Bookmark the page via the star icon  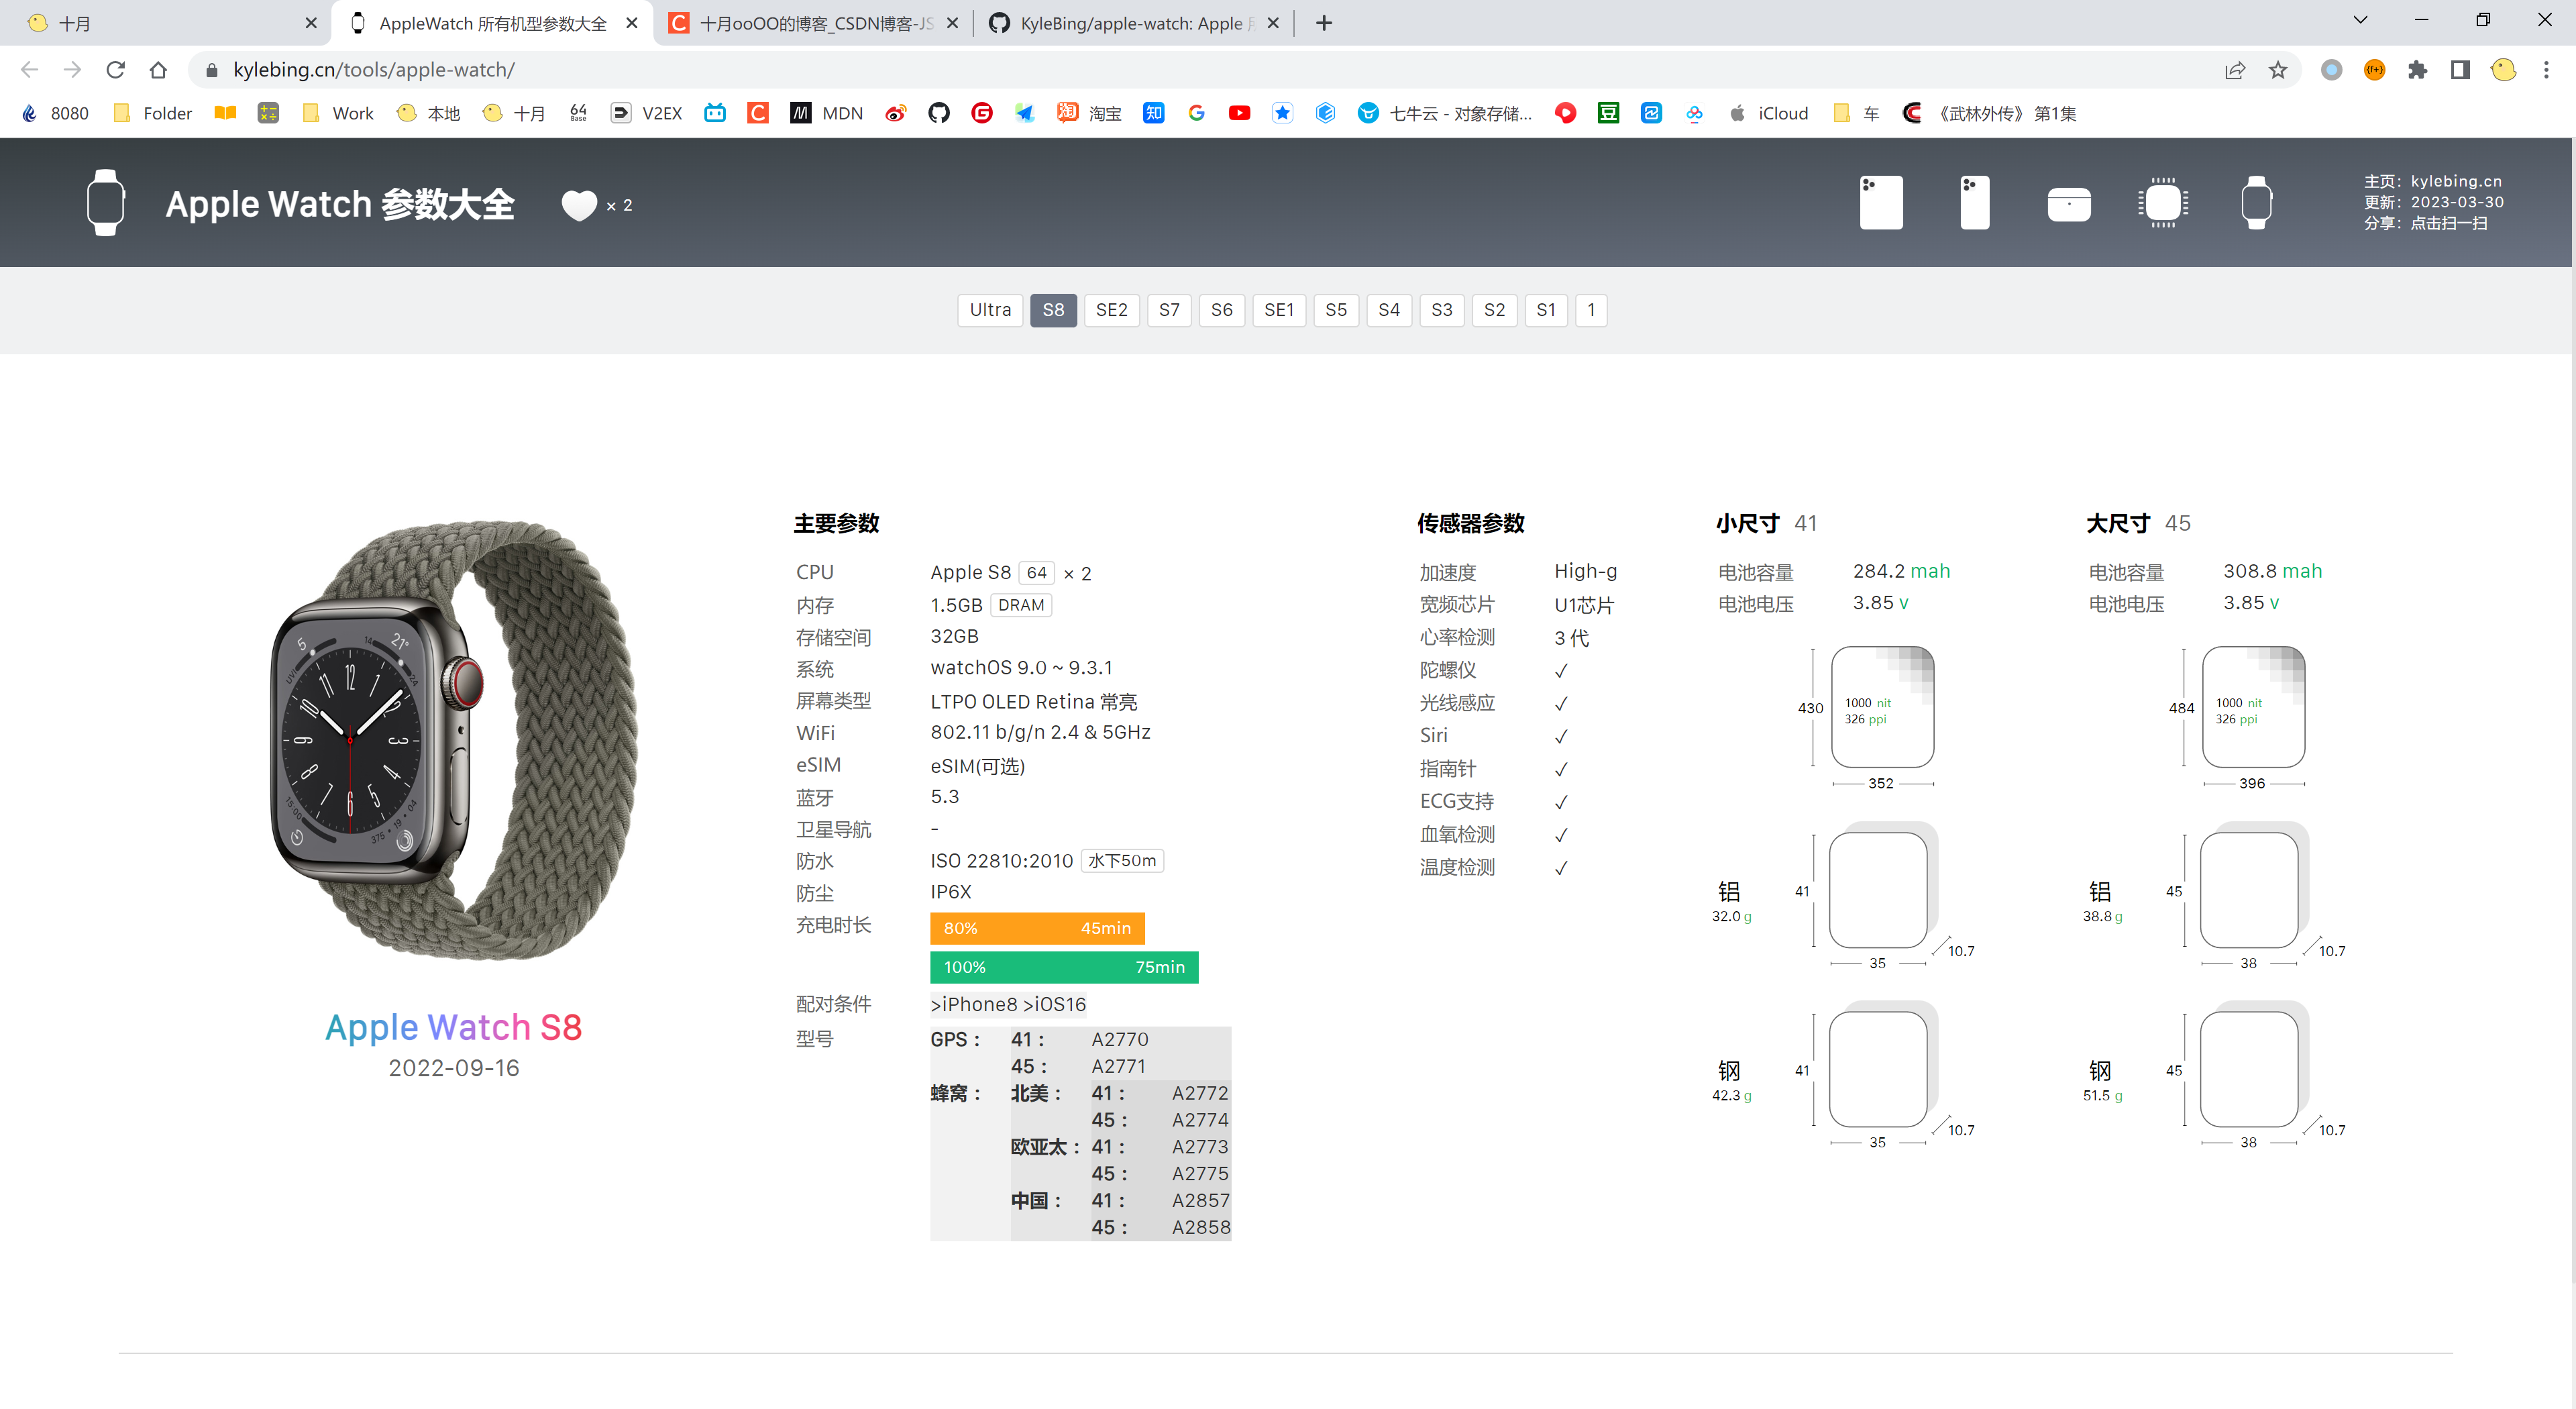pyautogui.click(x=2277, y=70)
